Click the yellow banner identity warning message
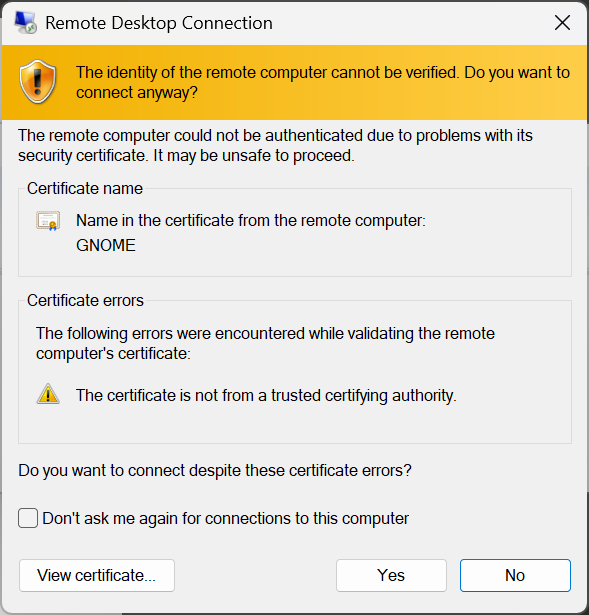589x615 pixels. coord(323,83)
